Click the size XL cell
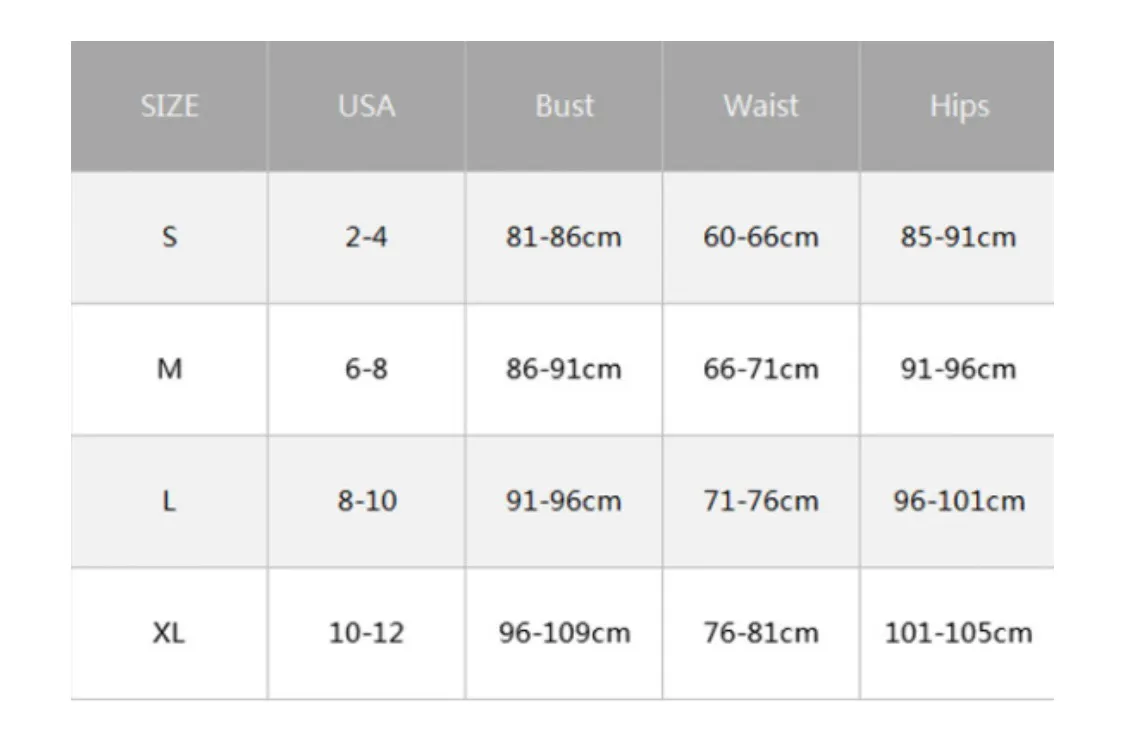Screen dimensions: 1125x736 tap(169, 633)
